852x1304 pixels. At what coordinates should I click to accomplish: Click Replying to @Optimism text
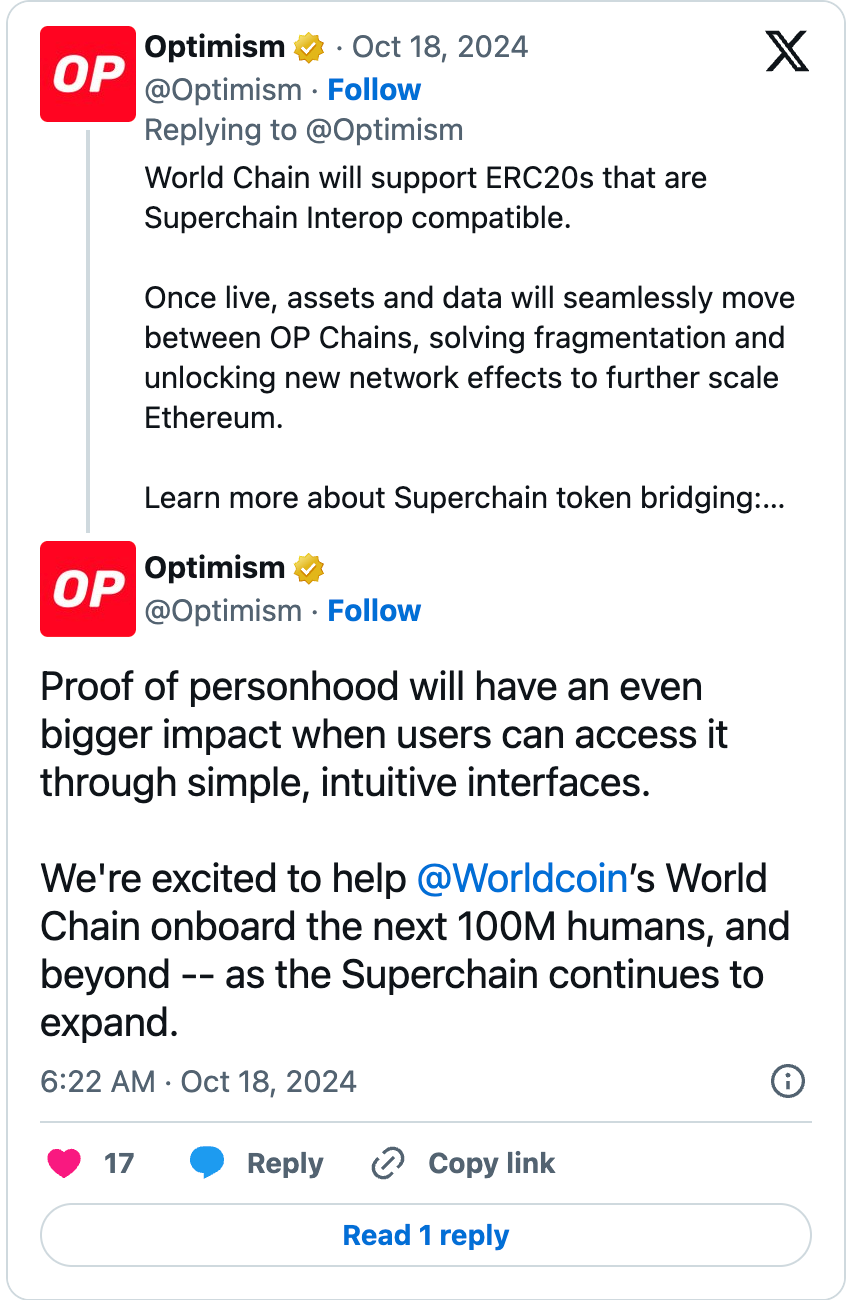[x=304, y=129]
